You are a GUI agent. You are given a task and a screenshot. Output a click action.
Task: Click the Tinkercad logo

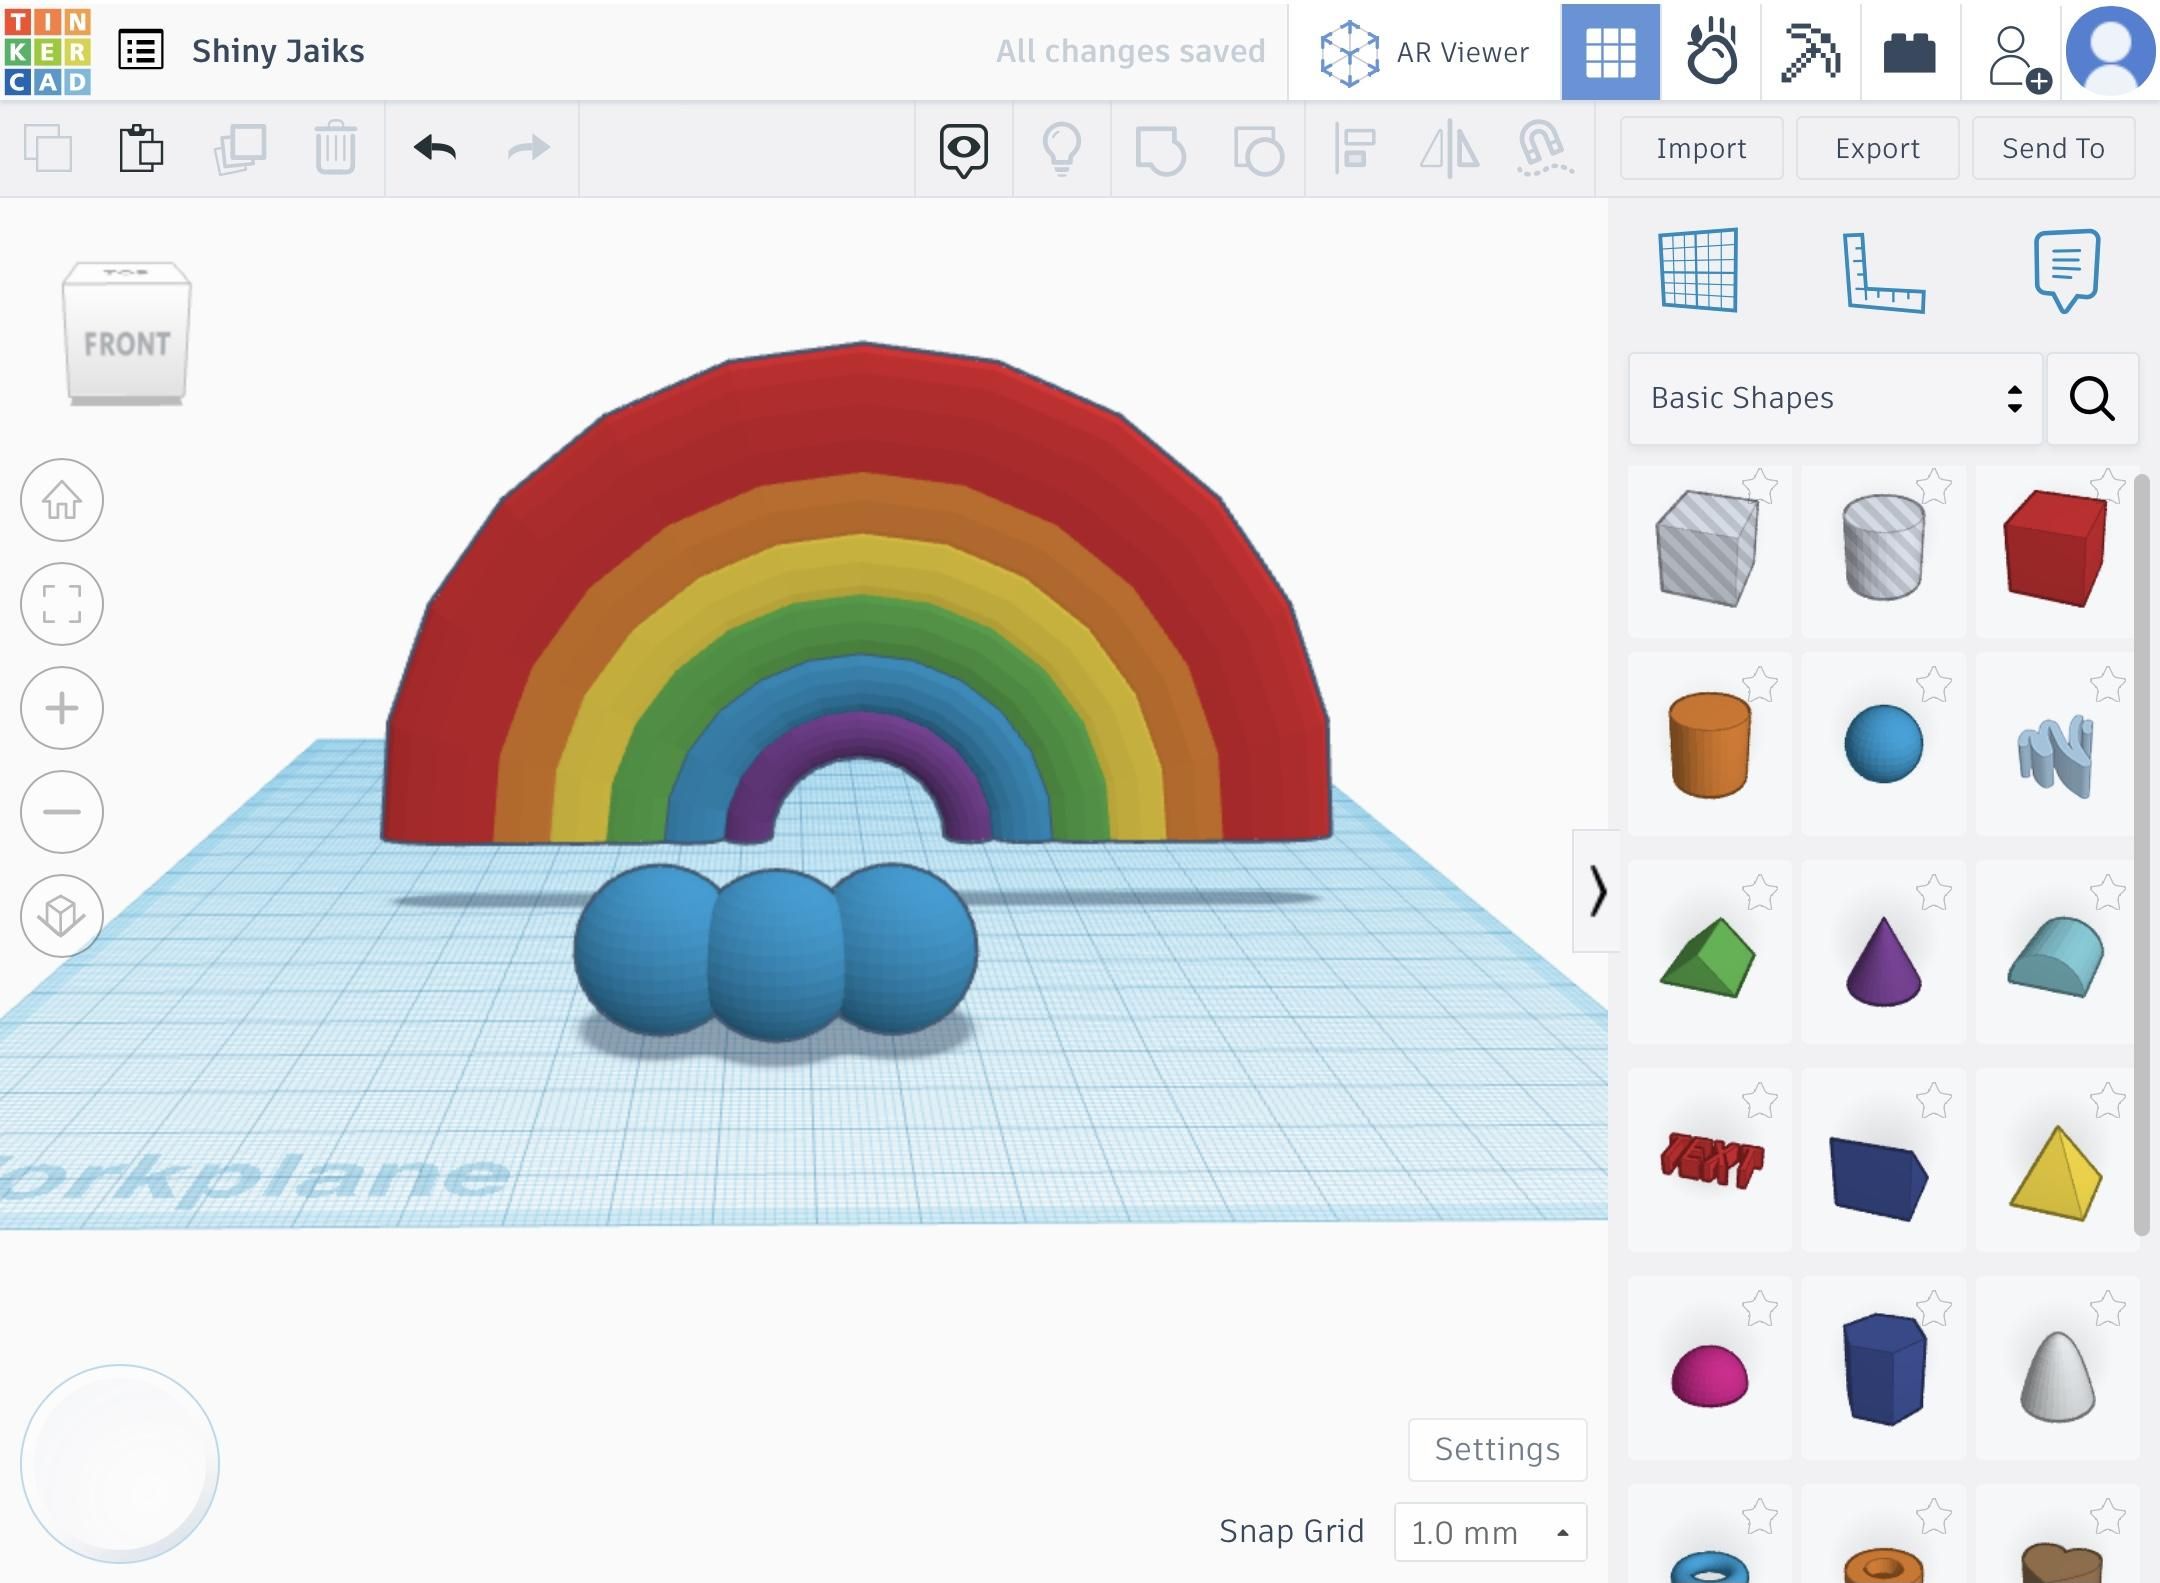(x=47, y=50)
